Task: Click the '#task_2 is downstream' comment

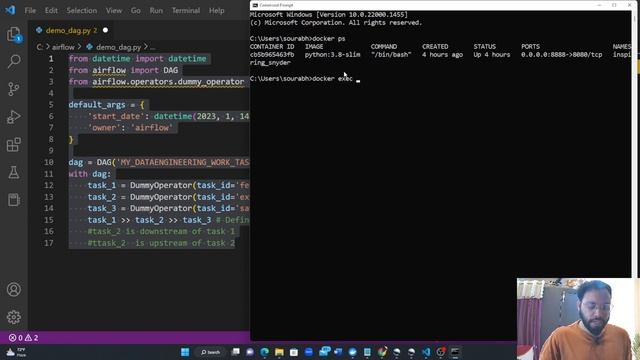Action: tap(161, 231)
